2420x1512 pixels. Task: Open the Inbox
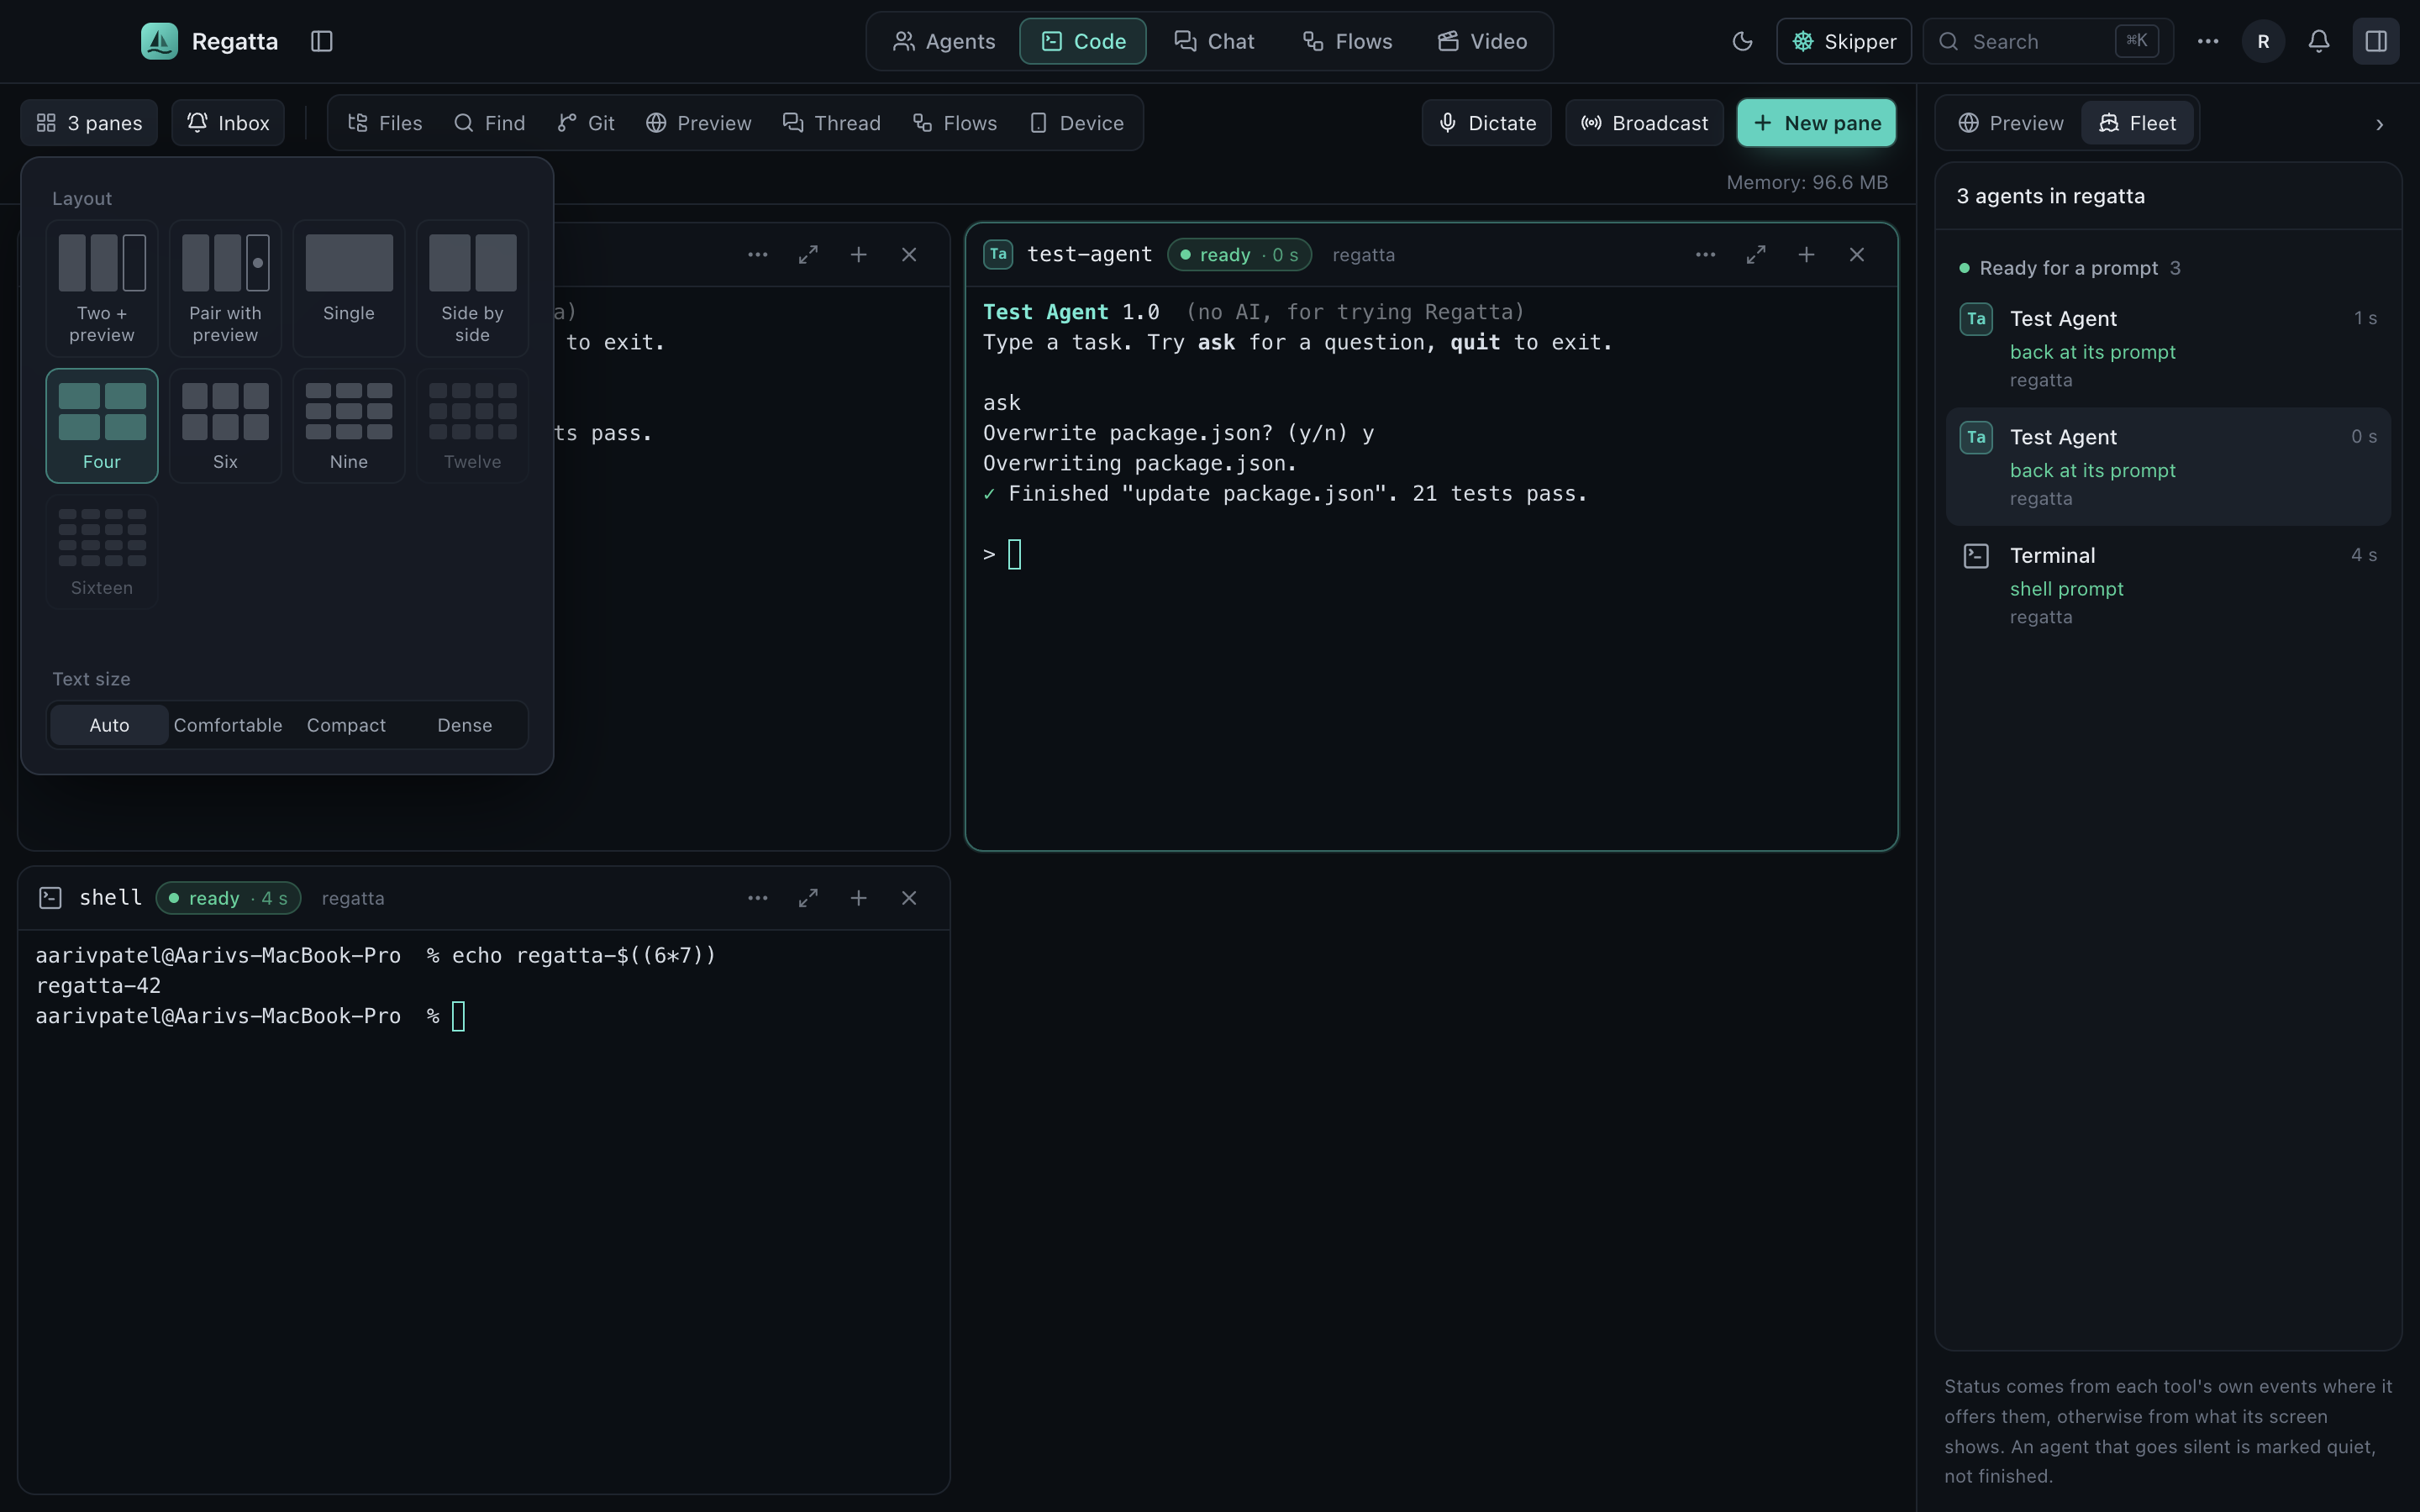[x=228, y=123]
